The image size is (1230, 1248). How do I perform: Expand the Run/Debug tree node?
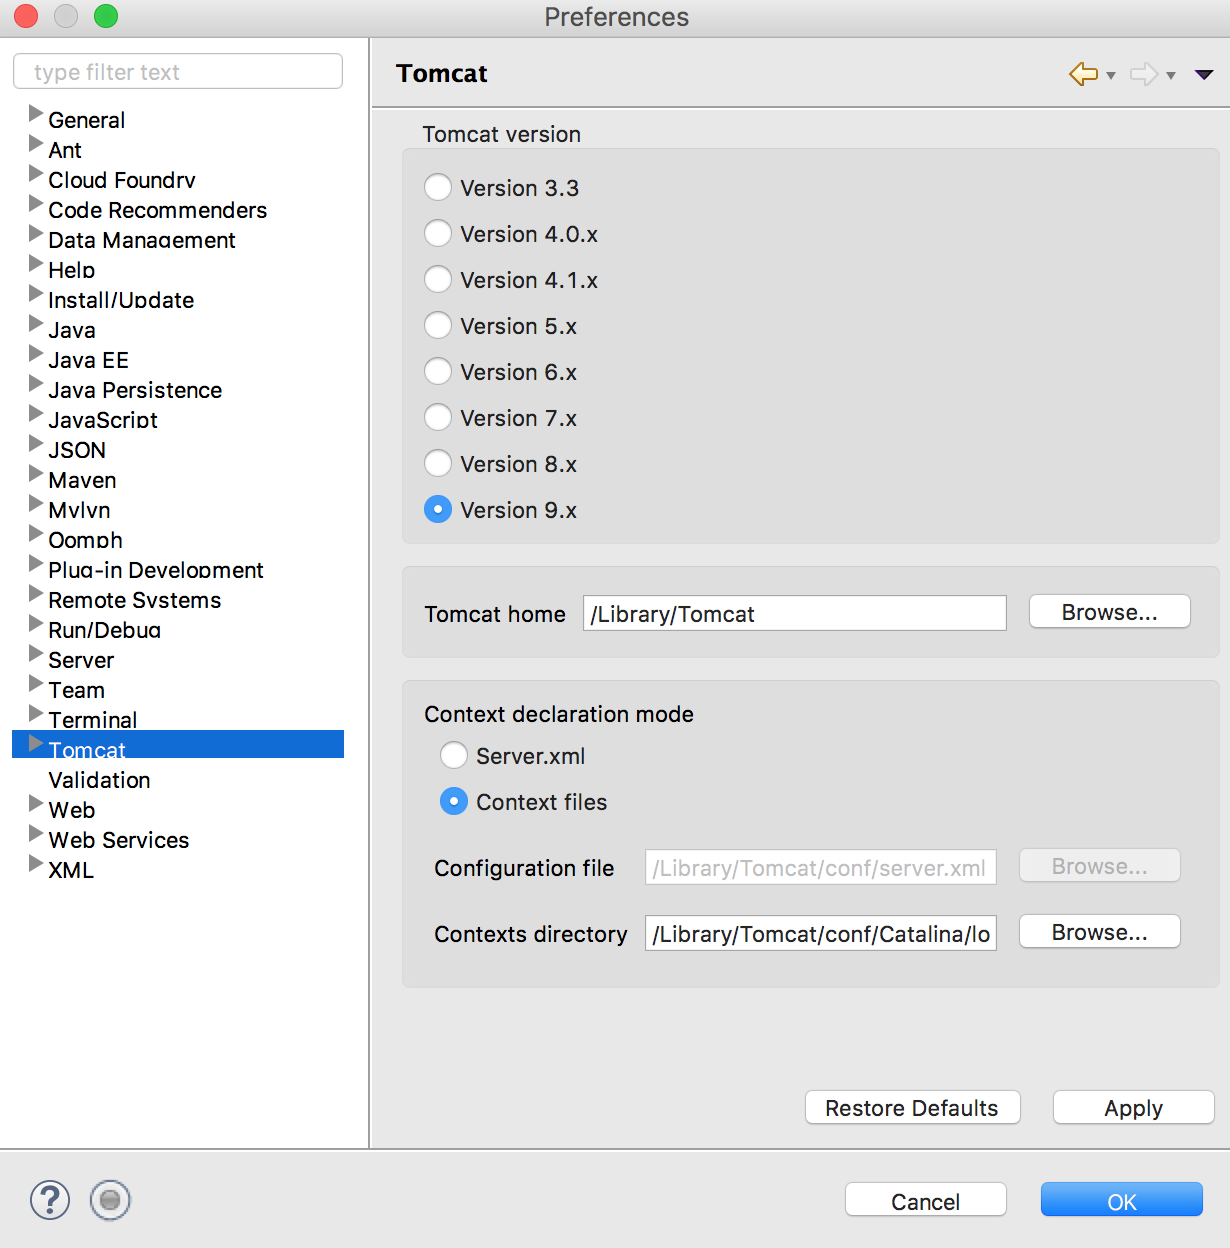36,623
